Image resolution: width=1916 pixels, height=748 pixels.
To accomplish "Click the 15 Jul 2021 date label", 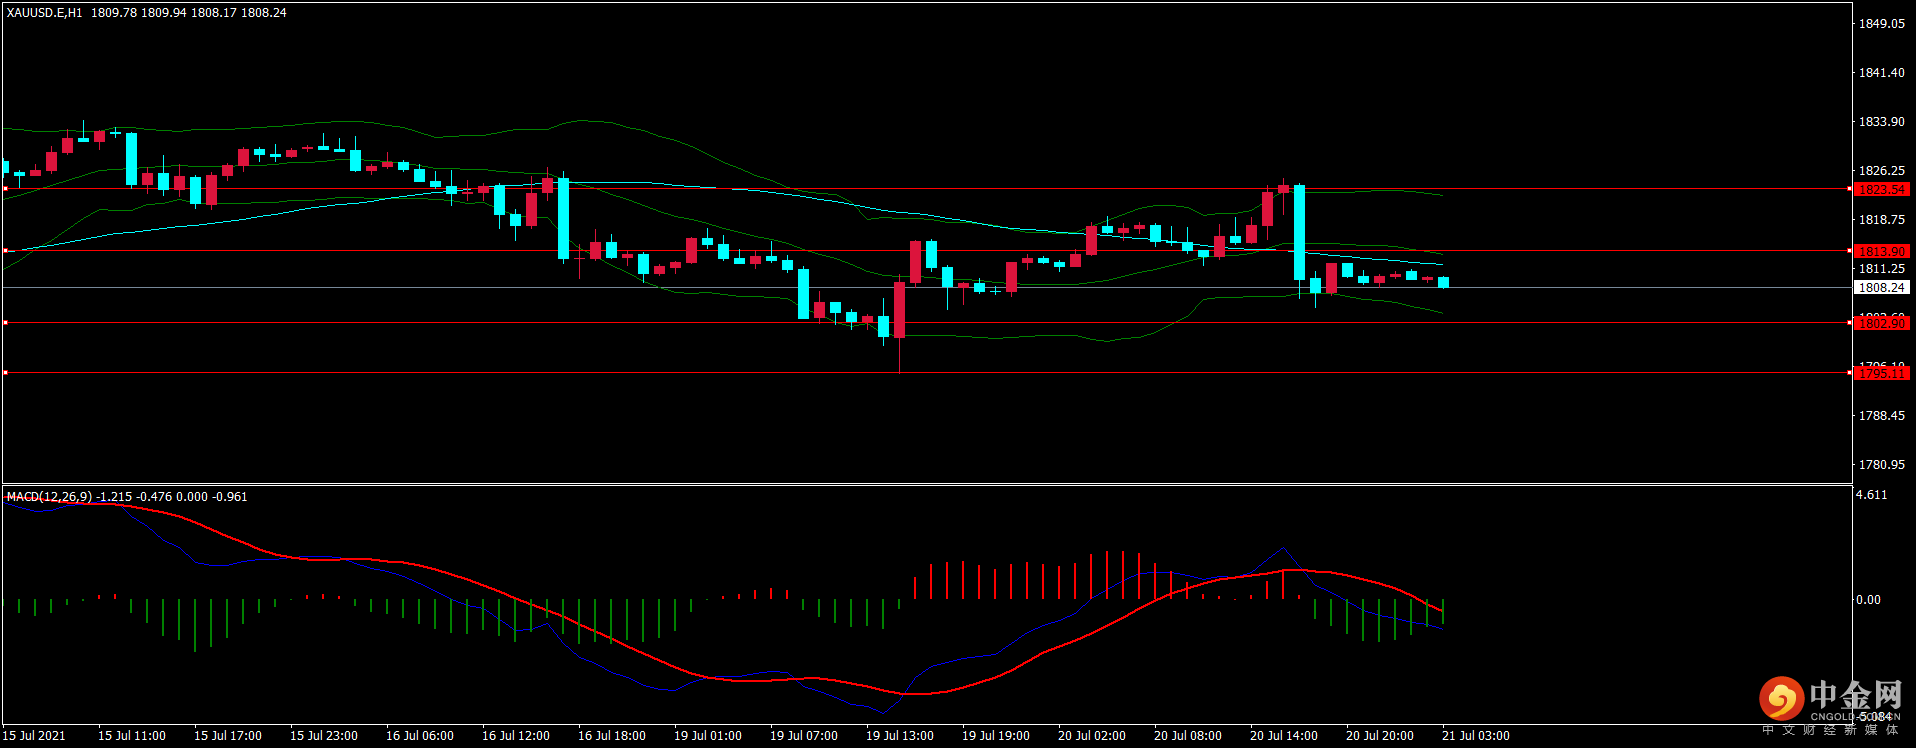I will (34, 736).
